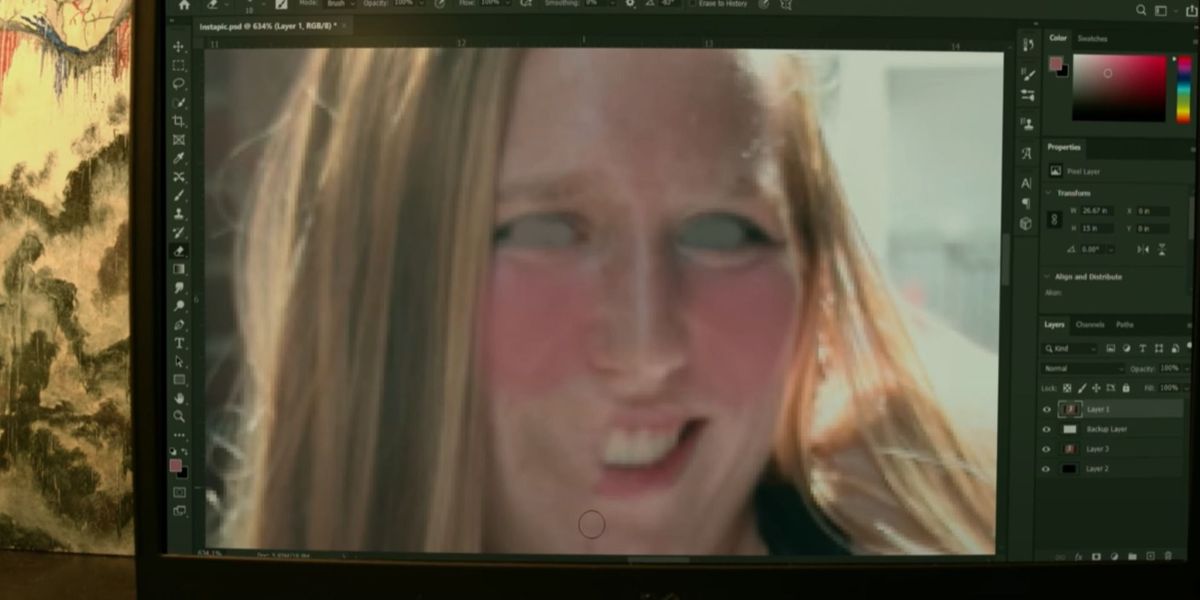
Task: Click the Lasso tool
Action: (179, 84)
